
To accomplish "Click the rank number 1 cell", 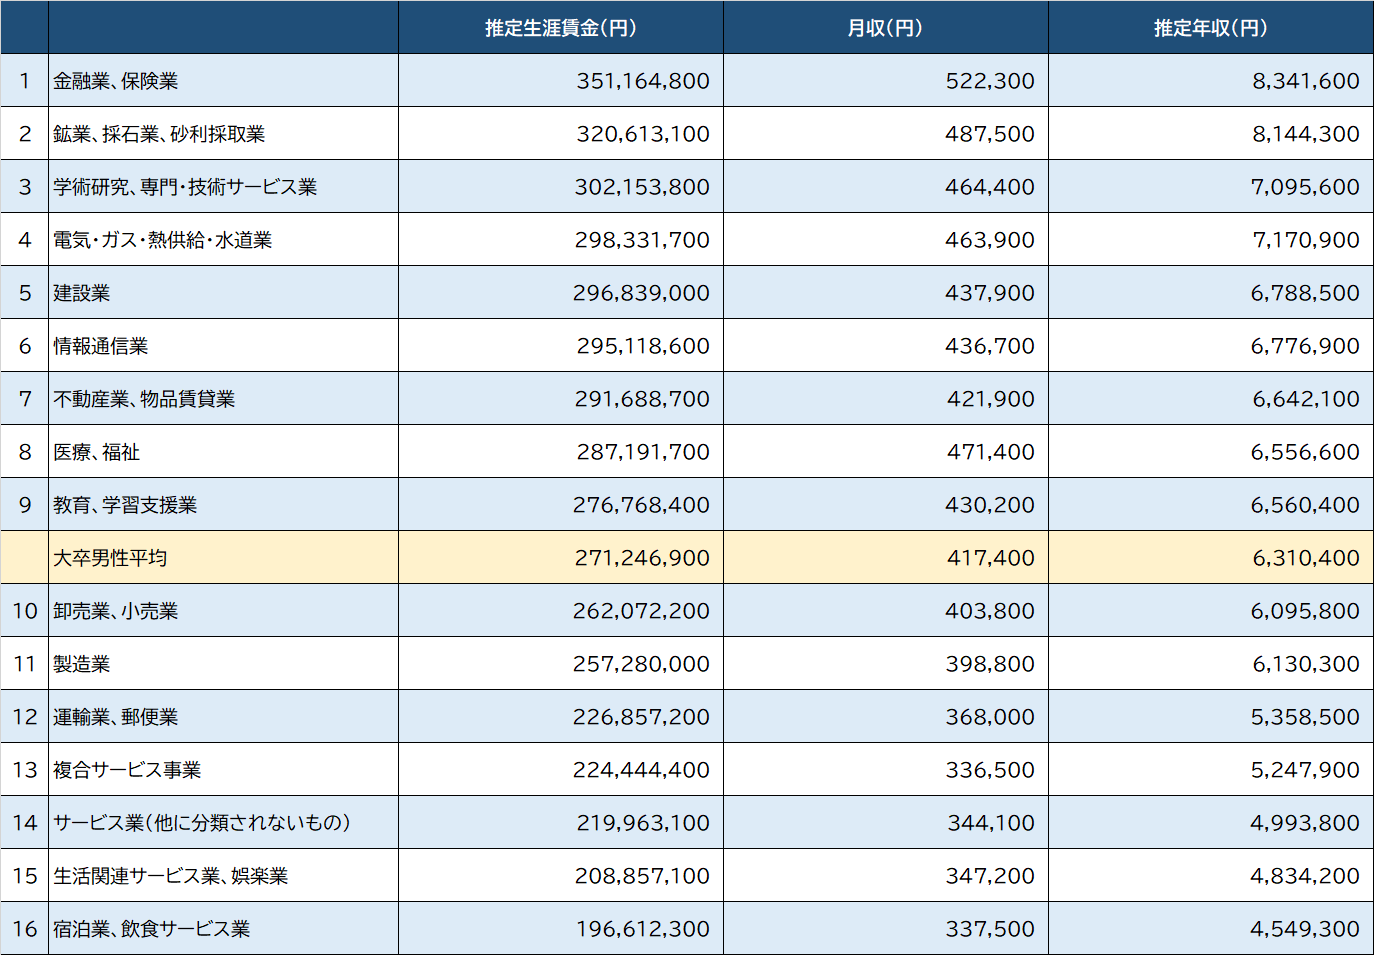I will [24, 80].
